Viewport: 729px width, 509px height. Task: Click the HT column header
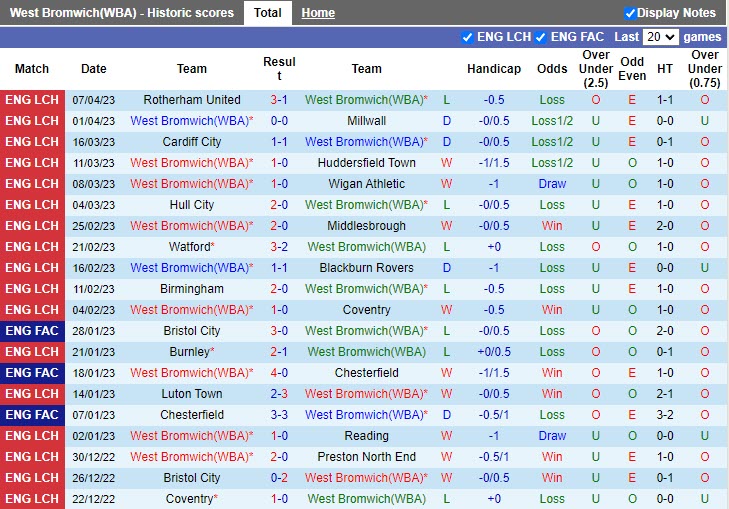[665, 69]
